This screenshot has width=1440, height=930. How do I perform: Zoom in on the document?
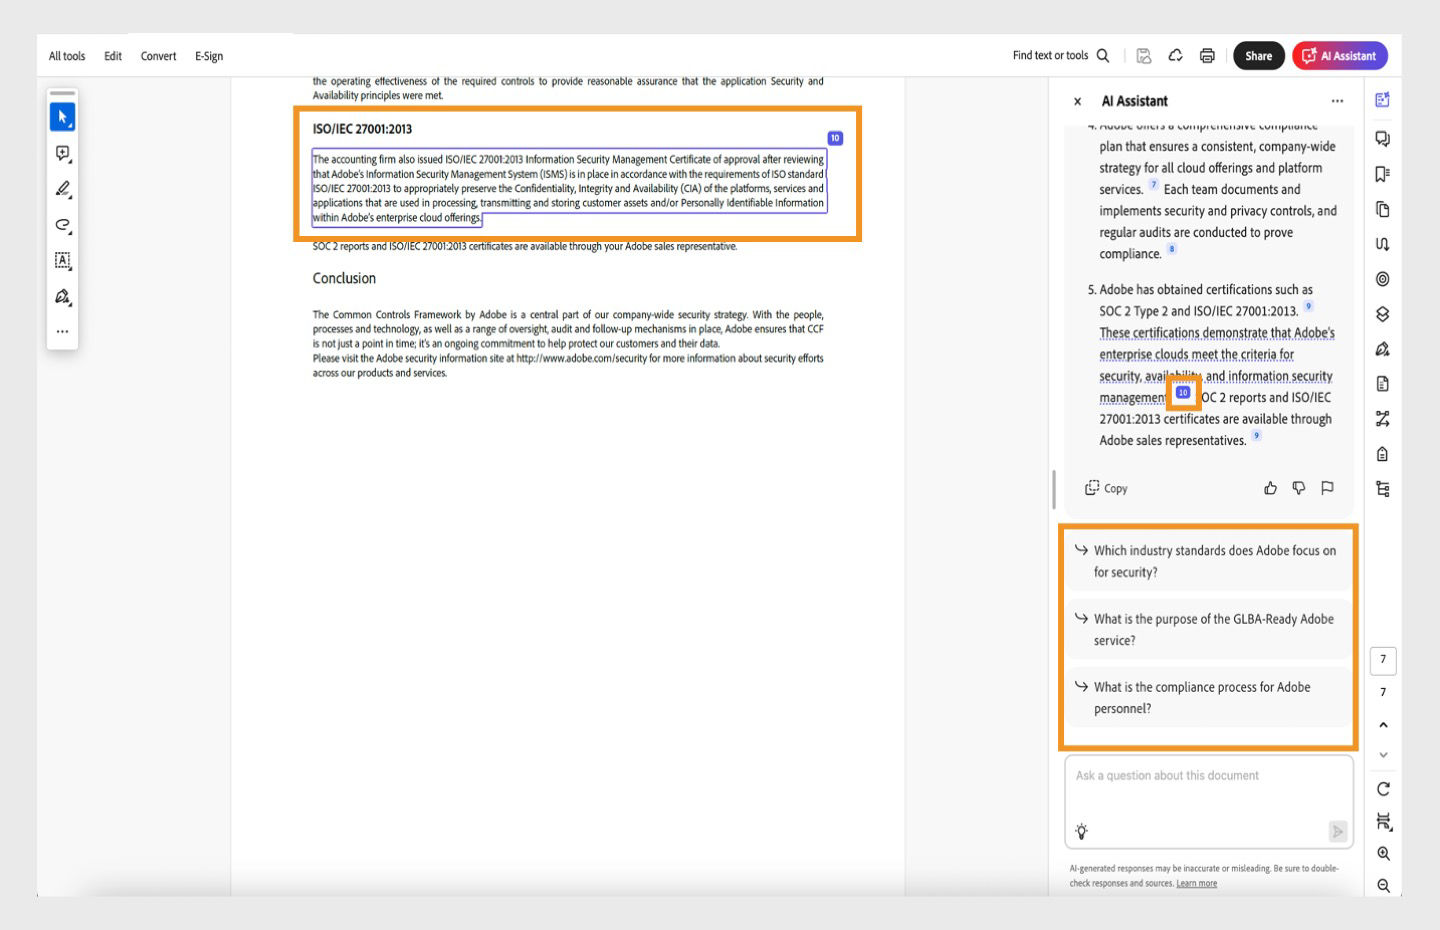[1383, 854]
